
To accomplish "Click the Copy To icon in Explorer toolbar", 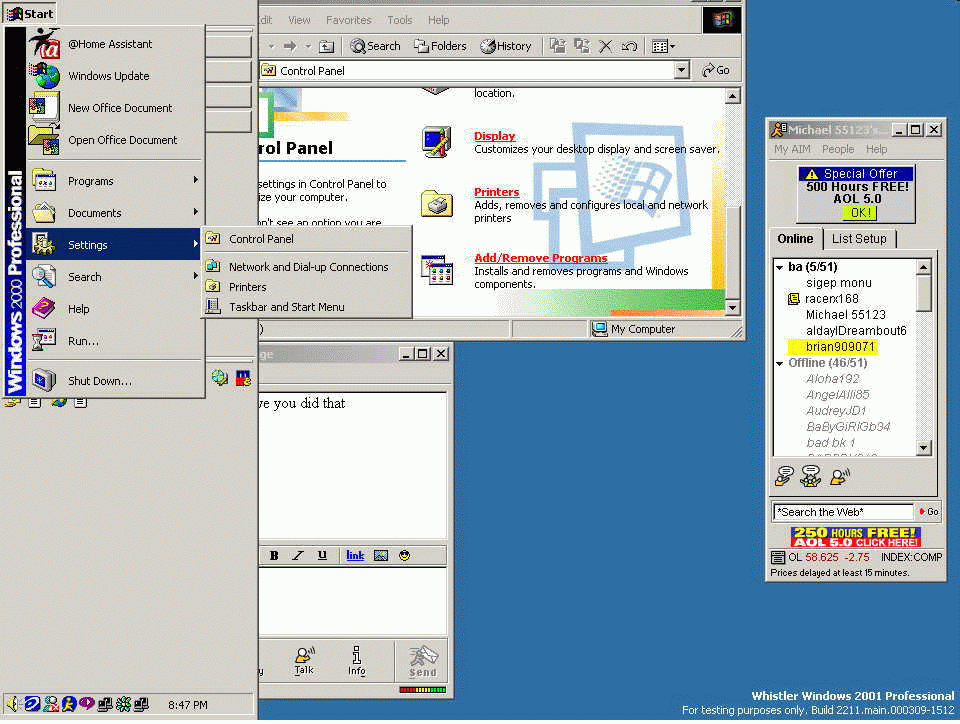I will [582, 46].
